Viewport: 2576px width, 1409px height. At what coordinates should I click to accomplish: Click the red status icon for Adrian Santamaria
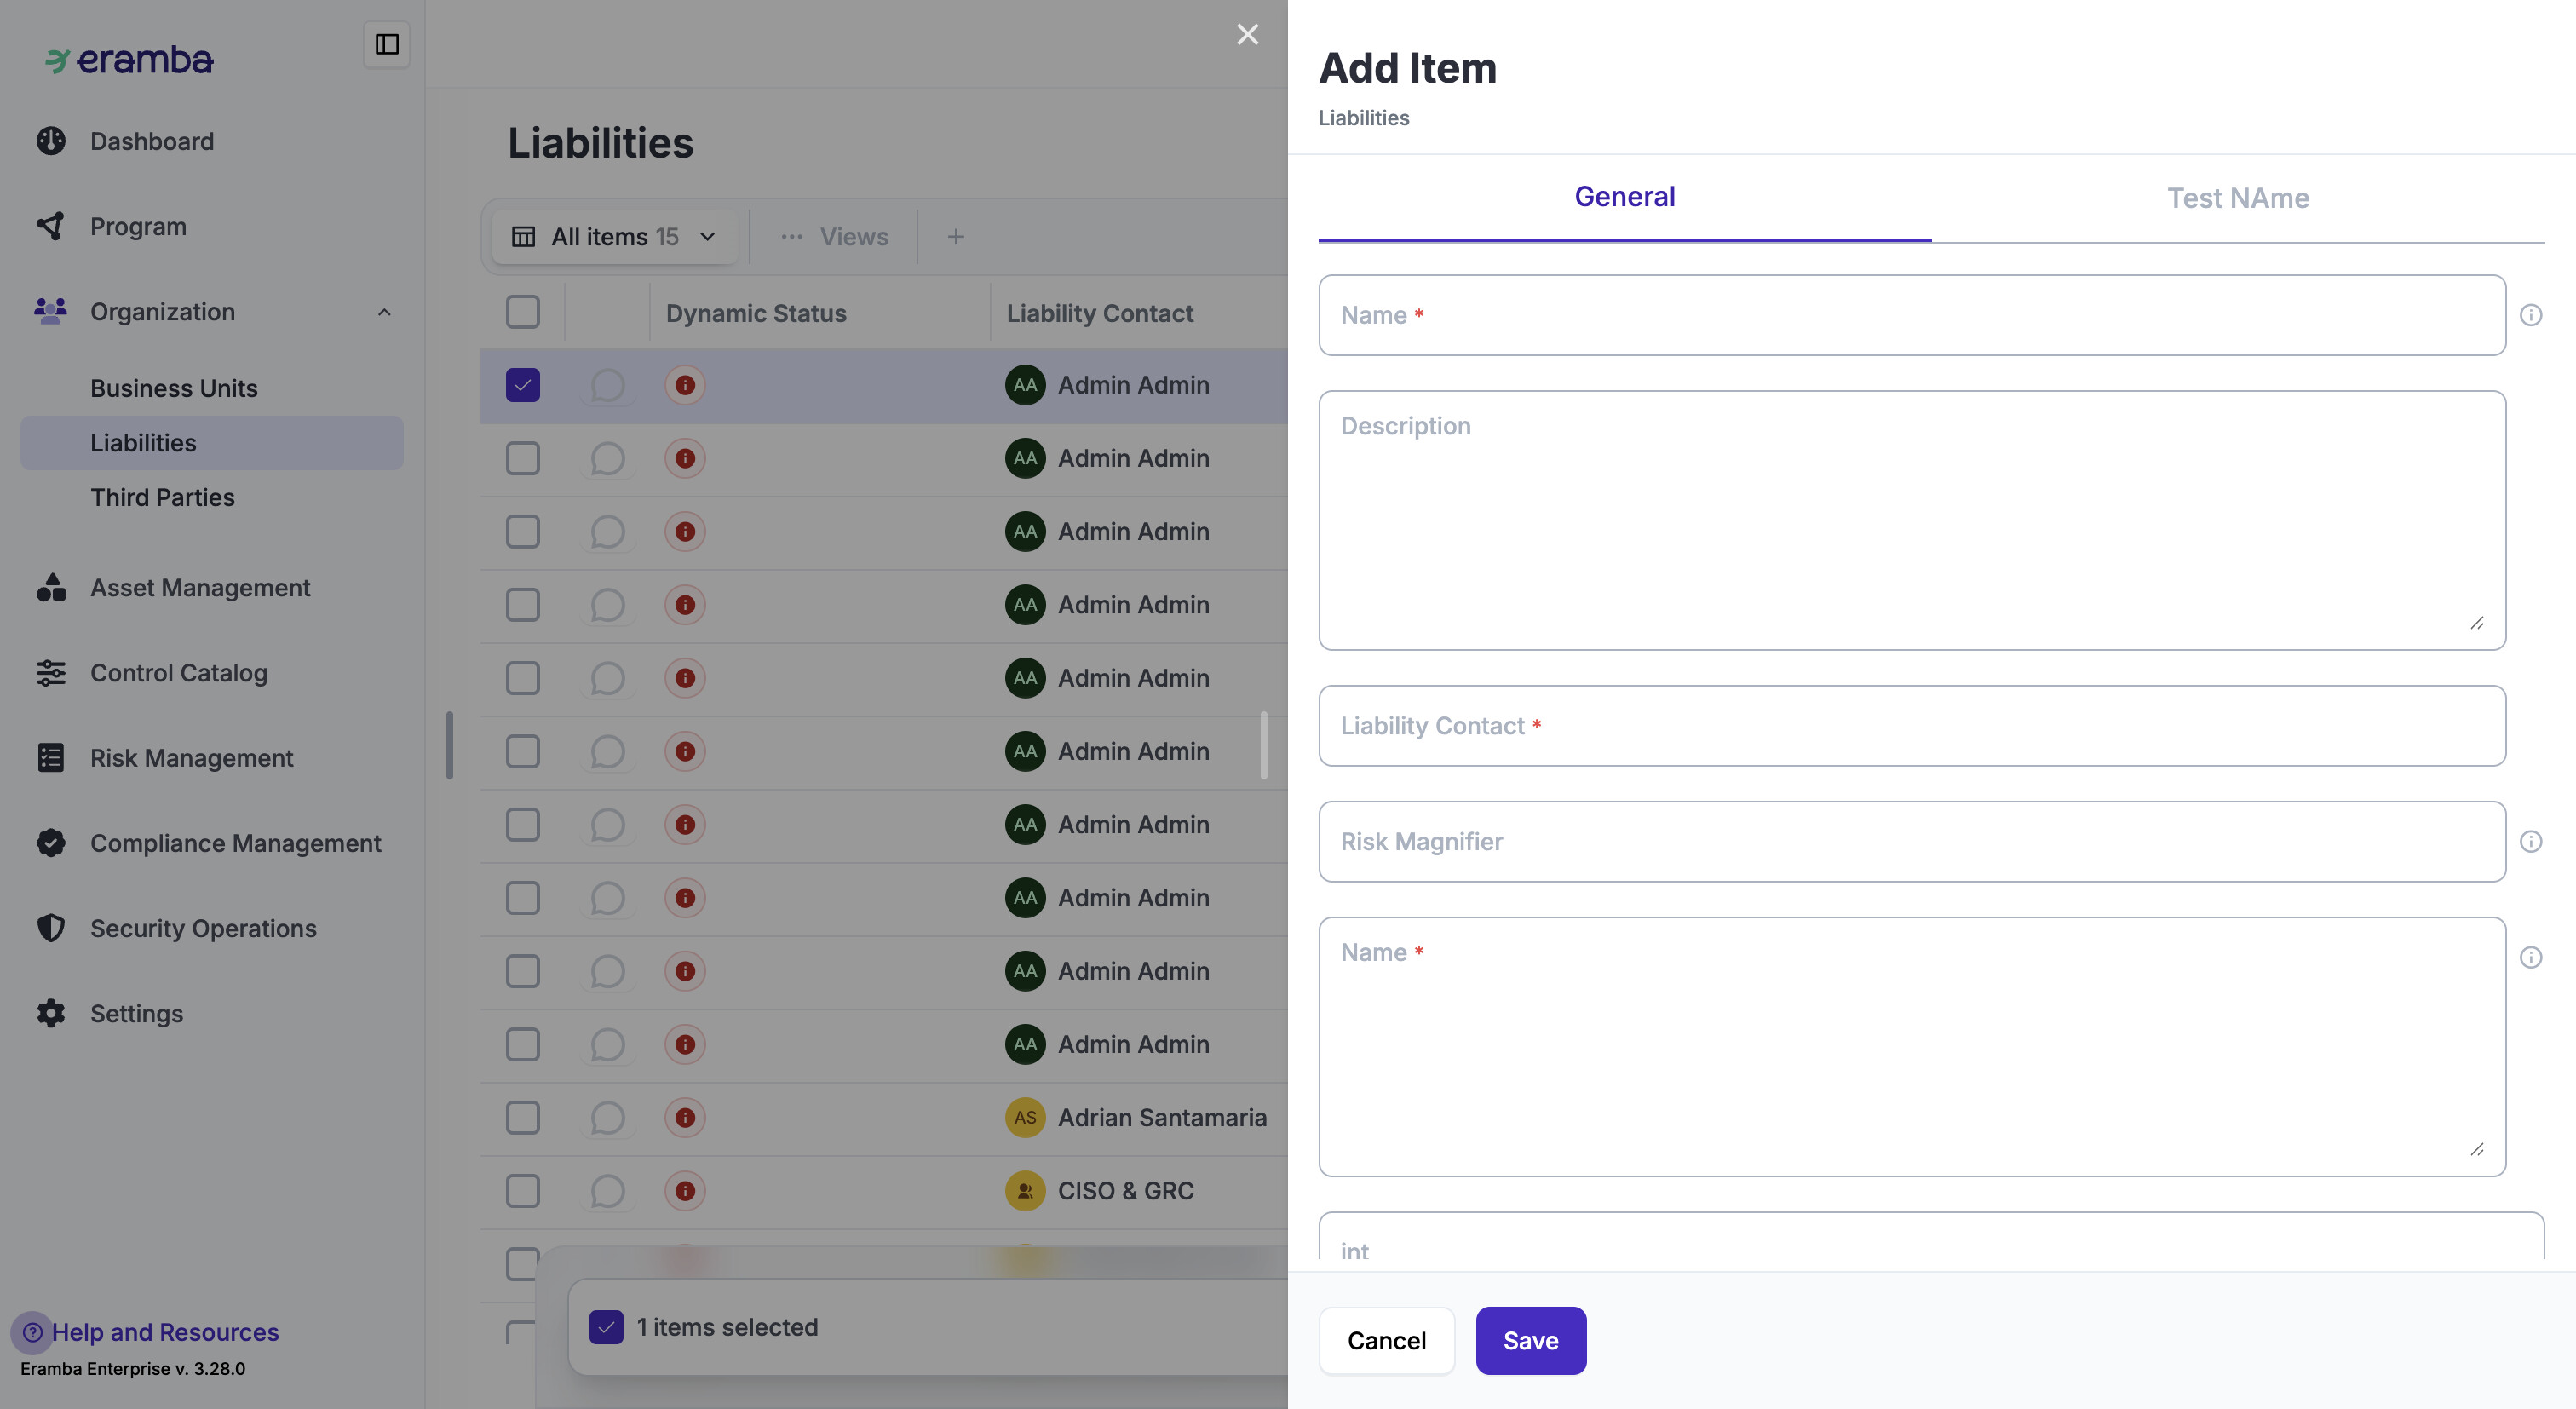(x=685, y=1118)
